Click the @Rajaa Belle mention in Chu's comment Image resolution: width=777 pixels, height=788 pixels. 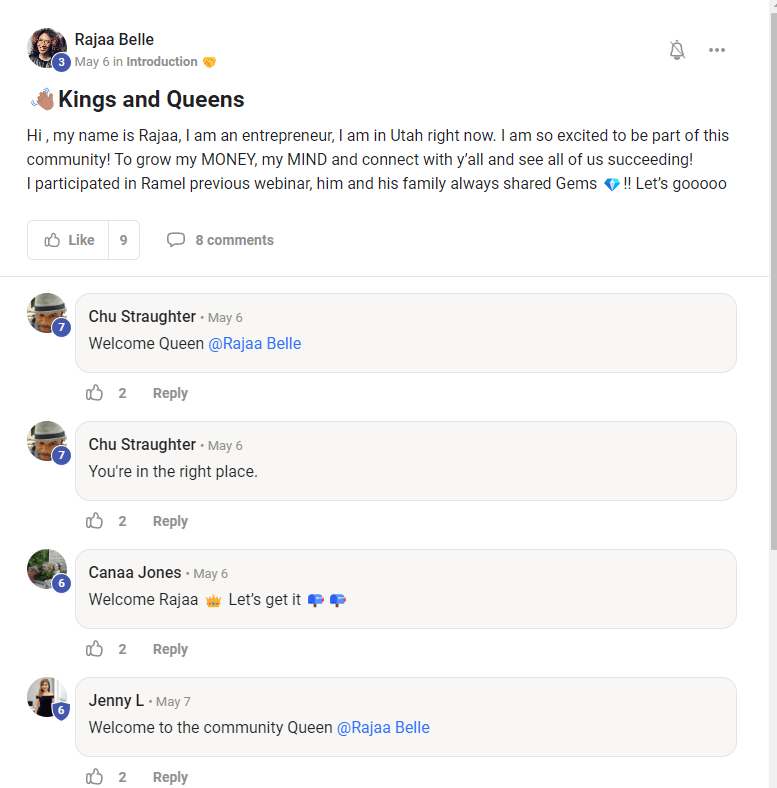pyautogui.click(x=254, y=343)
